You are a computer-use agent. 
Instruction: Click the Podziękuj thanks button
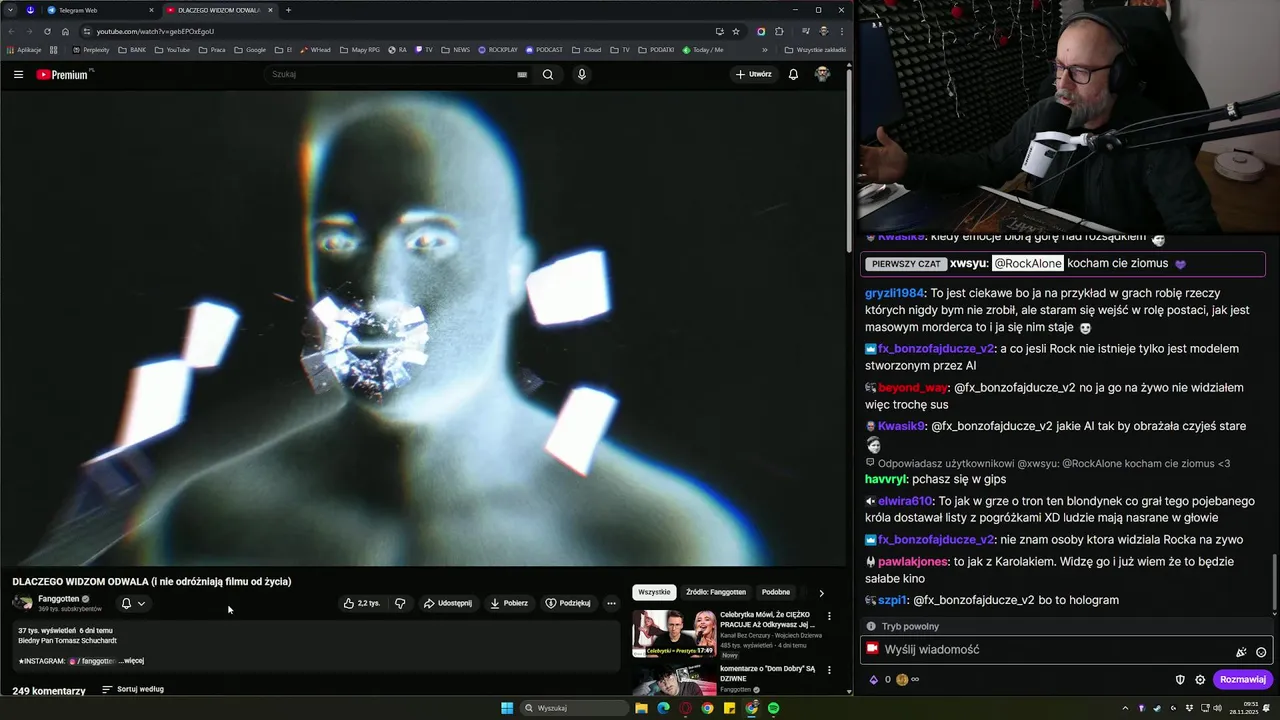tap(568, 603)
